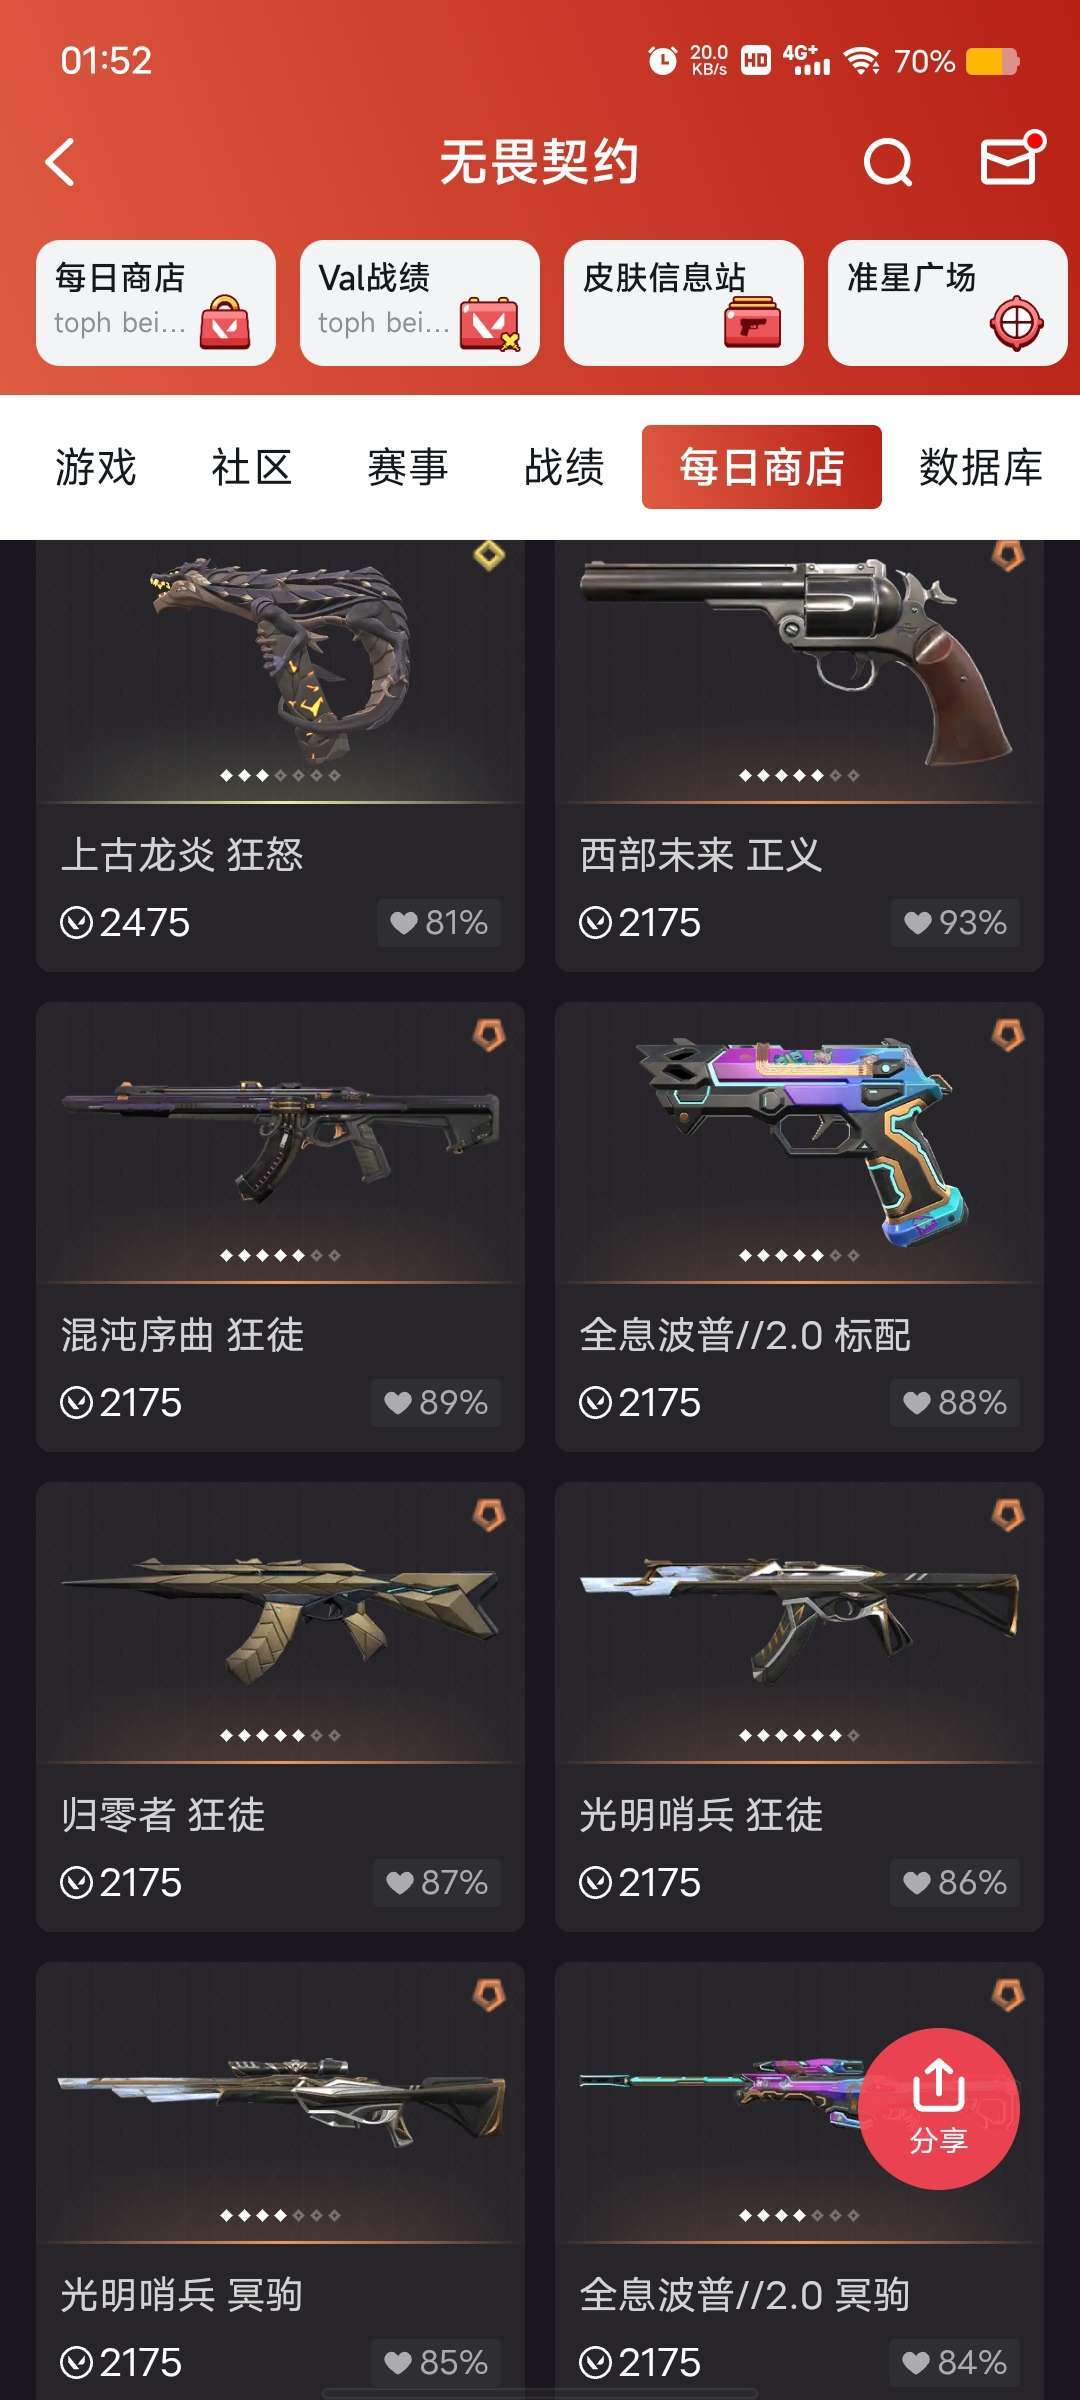The height and width of the screenshot is (2400, 1080).
Task: Switch to the 数据库 tab
Action: click(x=981, y=467)
